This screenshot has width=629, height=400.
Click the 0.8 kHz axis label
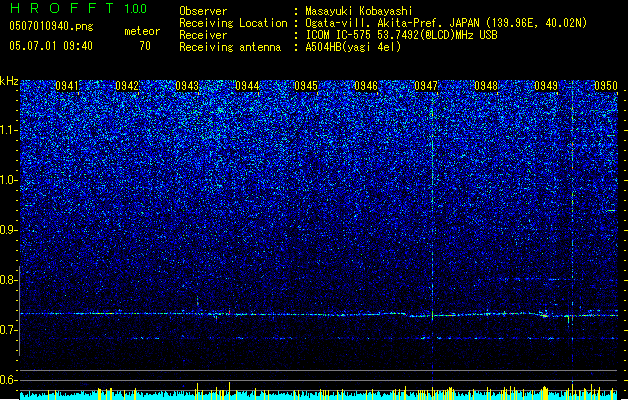coord(9,280)
